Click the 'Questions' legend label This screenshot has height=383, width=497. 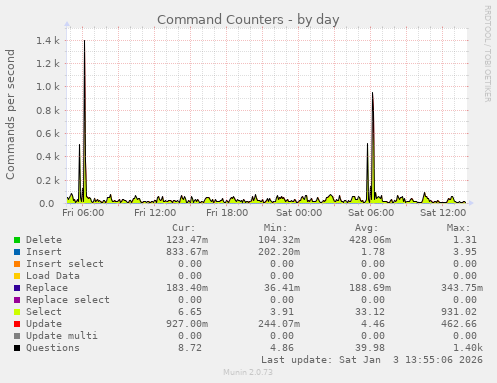click(53, 348)
